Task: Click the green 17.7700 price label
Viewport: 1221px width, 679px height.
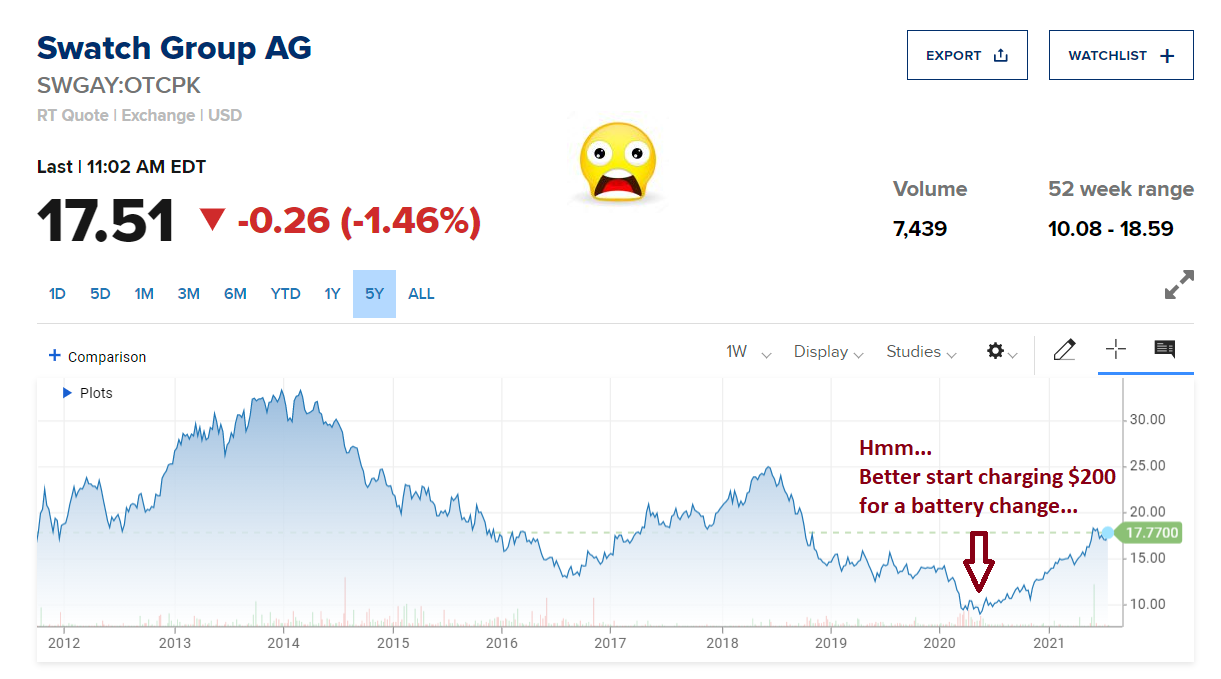Action: coord(1152,533)
